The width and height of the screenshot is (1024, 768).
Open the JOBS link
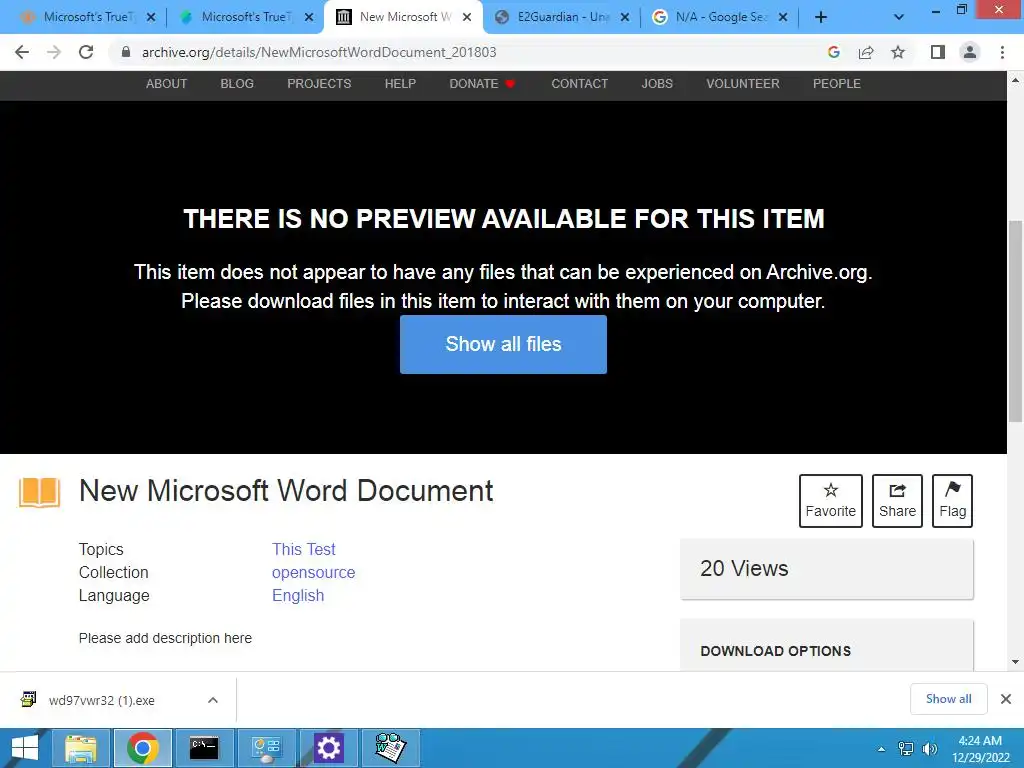coord(657,84)
